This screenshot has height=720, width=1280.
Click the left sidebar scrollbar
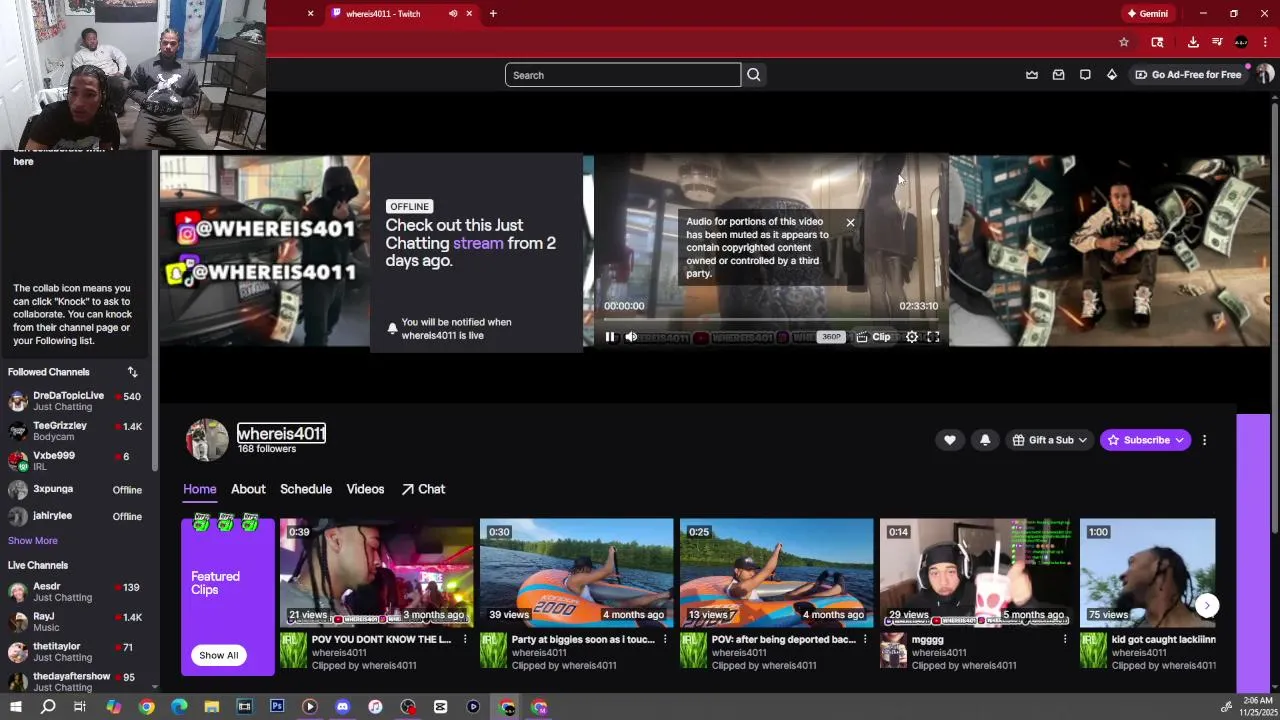pos(155,310)
